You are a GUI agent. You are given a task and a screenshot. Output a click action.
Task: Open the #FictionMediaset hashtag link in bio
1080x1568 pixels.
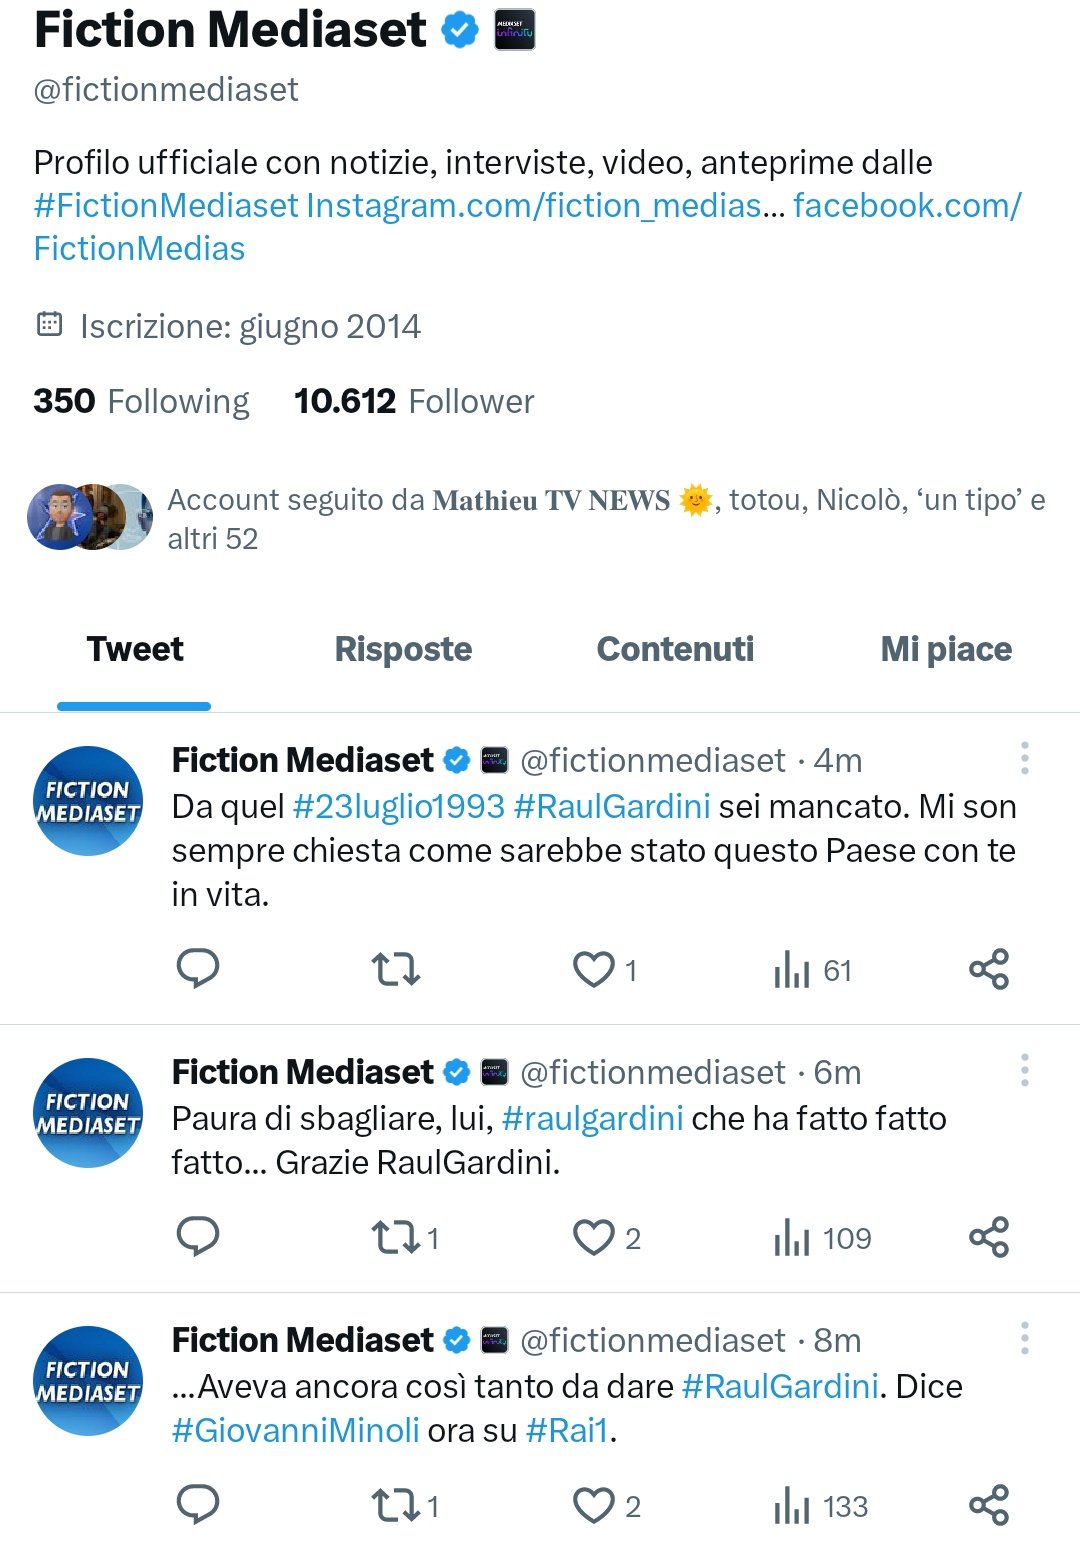tap(166, 205)
